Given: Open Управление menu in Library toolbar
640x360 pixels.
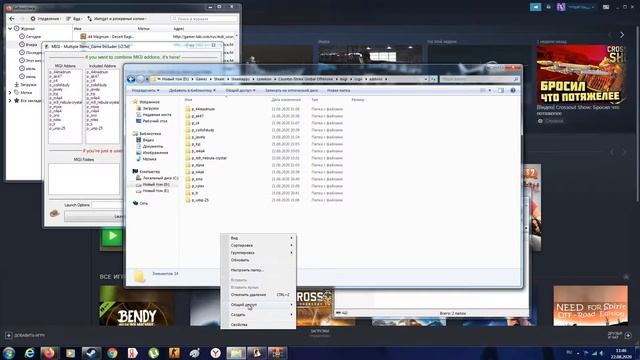Looking at the screenshot, I should pyautogui.click(x=46, y=19).
